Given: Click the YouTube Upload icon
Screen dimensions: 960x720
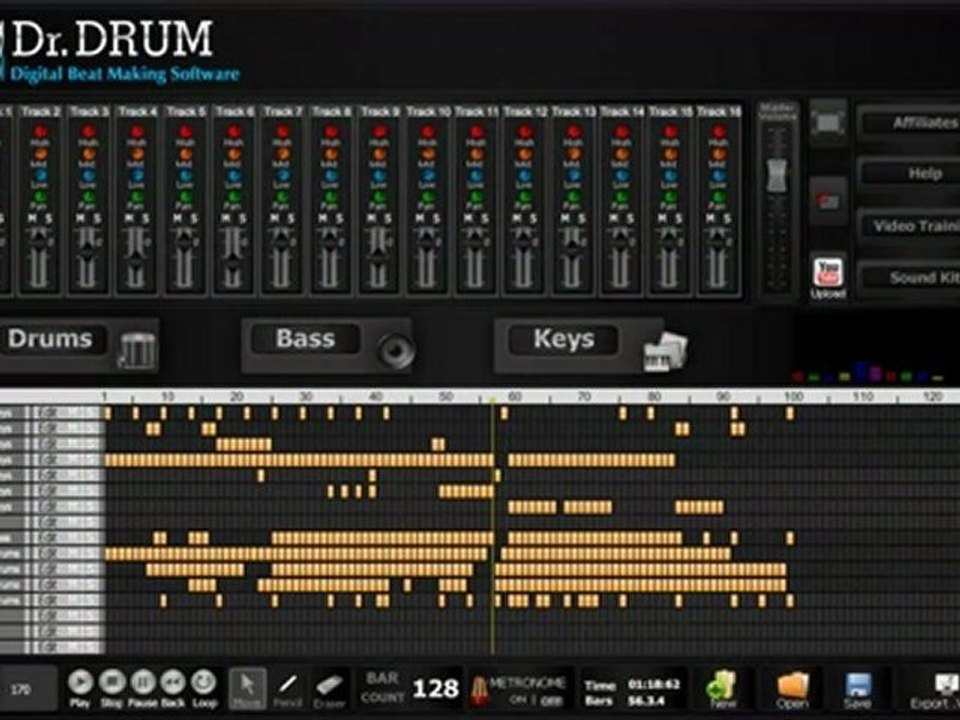Looking at the screenshot, I should [x=828, y=277].
